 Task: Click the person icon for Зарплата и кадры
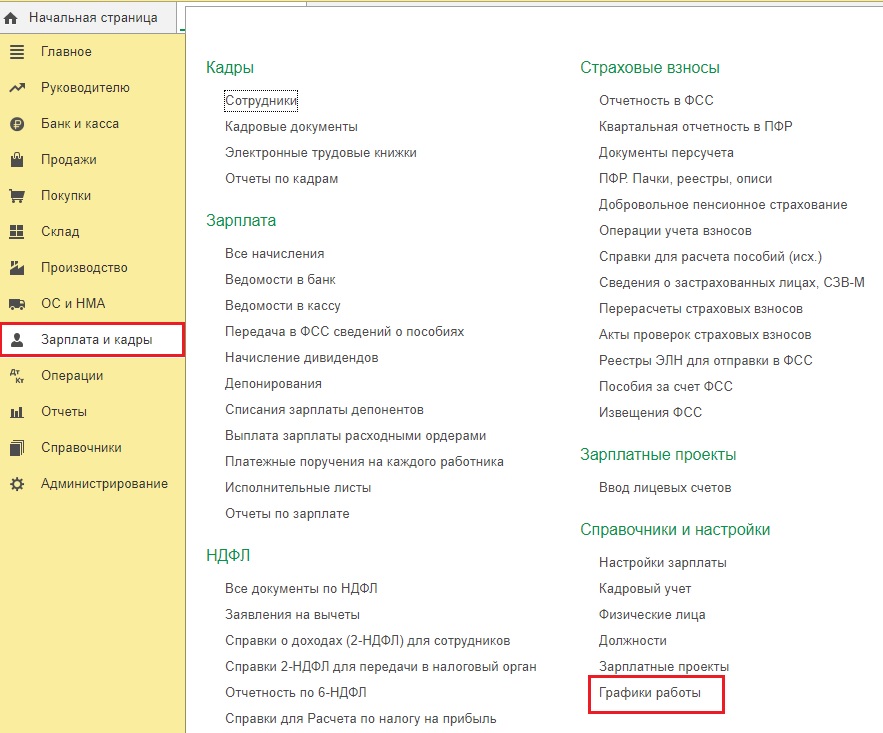(x=17, y=340)
